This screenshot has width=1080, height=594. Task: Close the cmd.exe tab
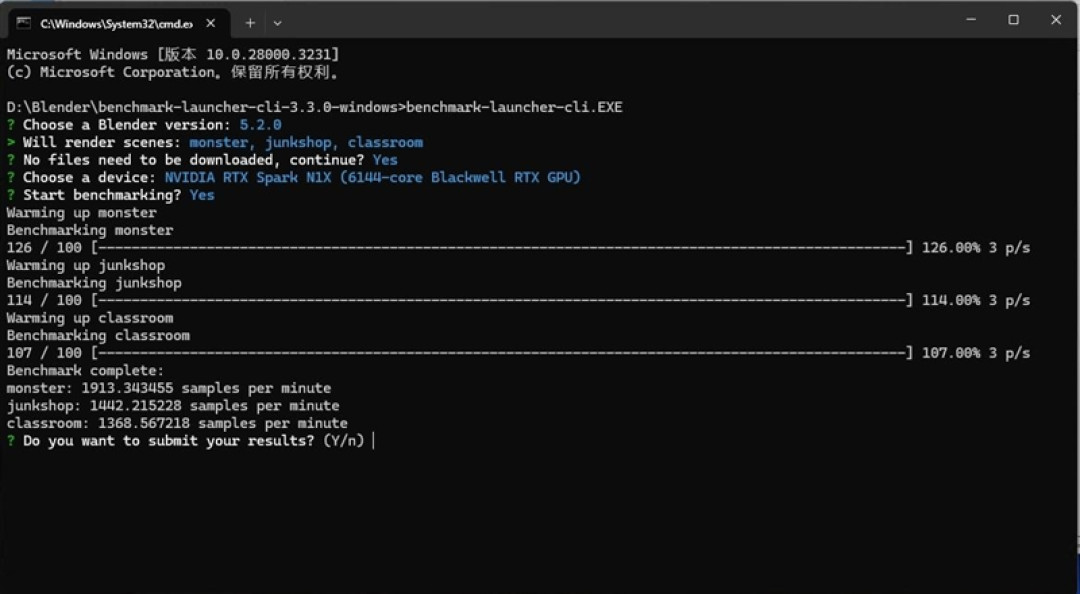[x=211, y=23]
